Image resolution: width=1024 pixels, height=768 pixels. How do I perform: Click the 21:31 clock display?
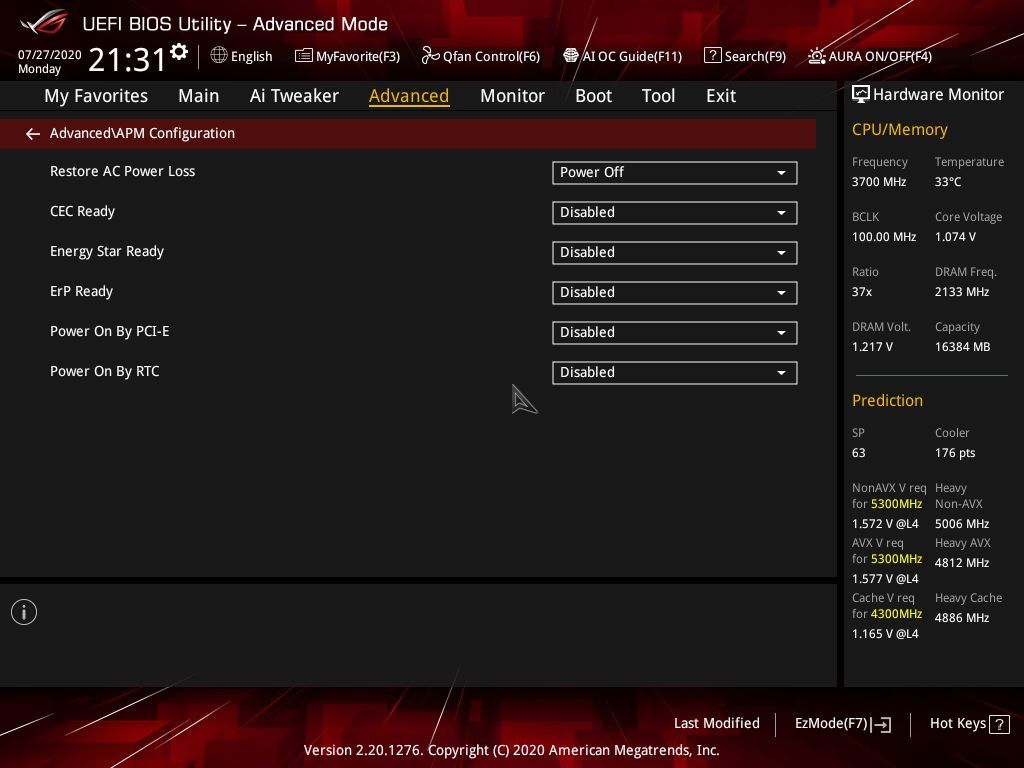click(127, 59)
